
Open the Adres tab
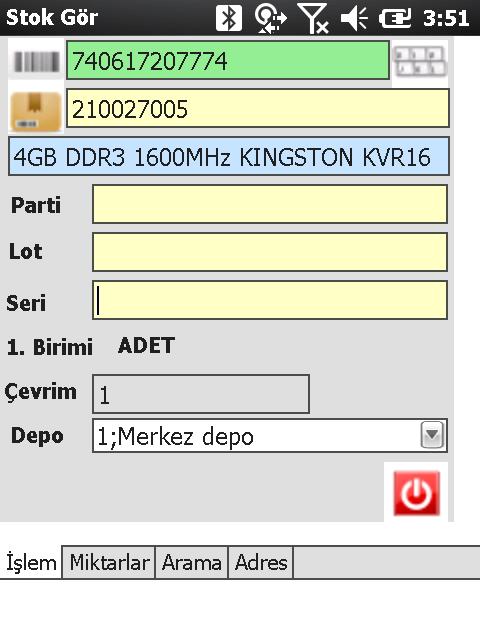(x=261, y=562)
